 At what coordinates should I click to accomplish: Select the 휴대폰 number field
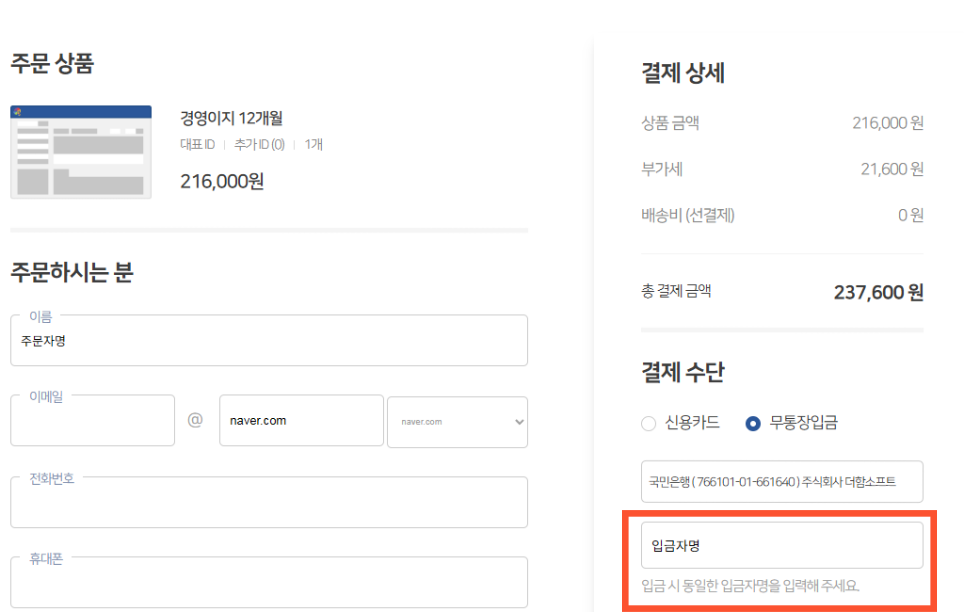point(268,583)
